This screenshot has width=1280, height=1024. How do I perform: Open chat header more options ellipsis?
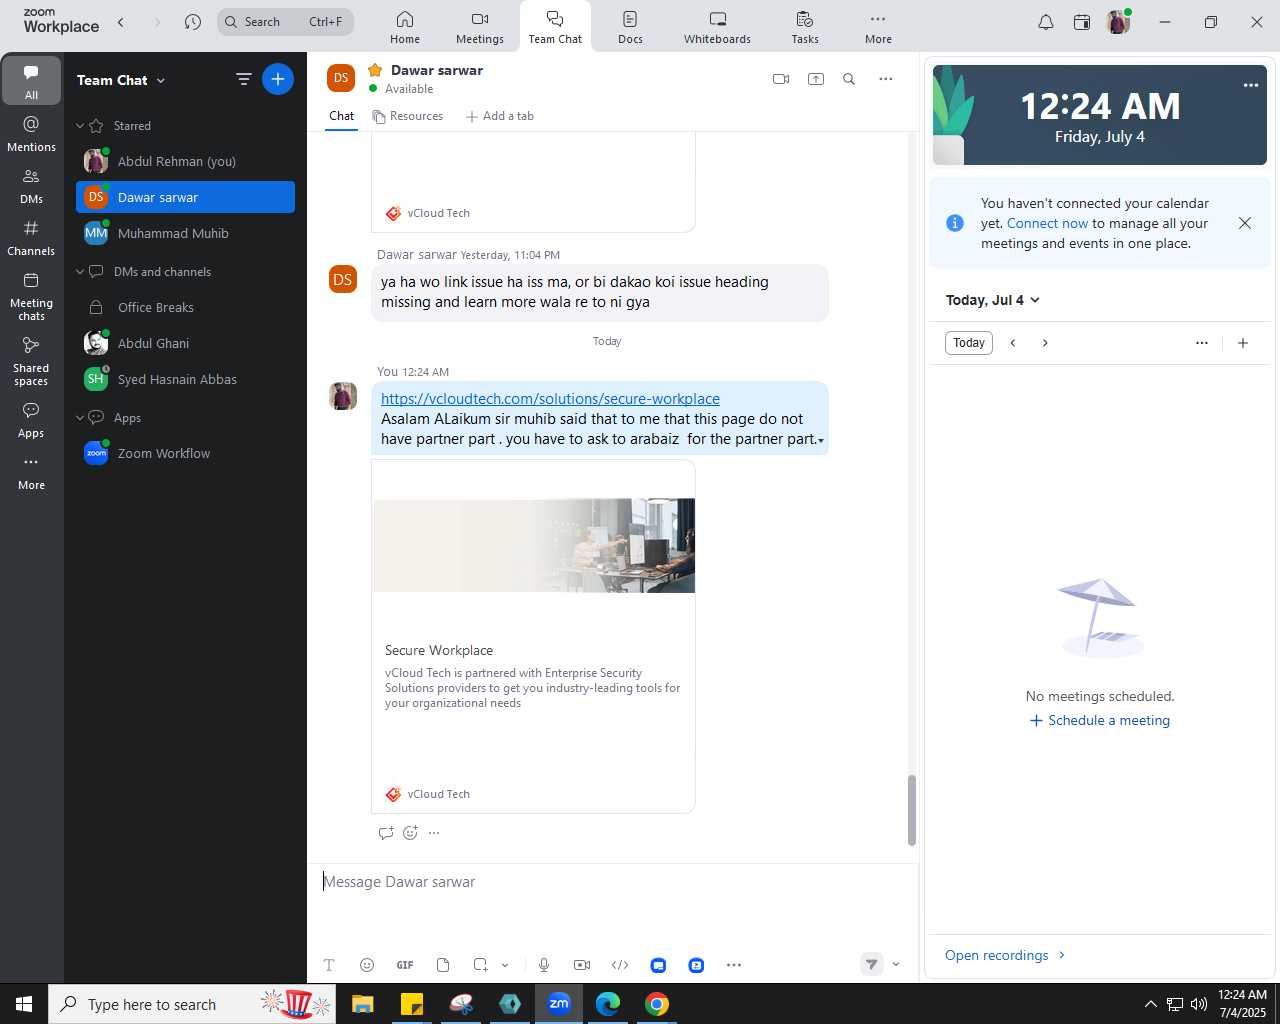pos(885,79)
